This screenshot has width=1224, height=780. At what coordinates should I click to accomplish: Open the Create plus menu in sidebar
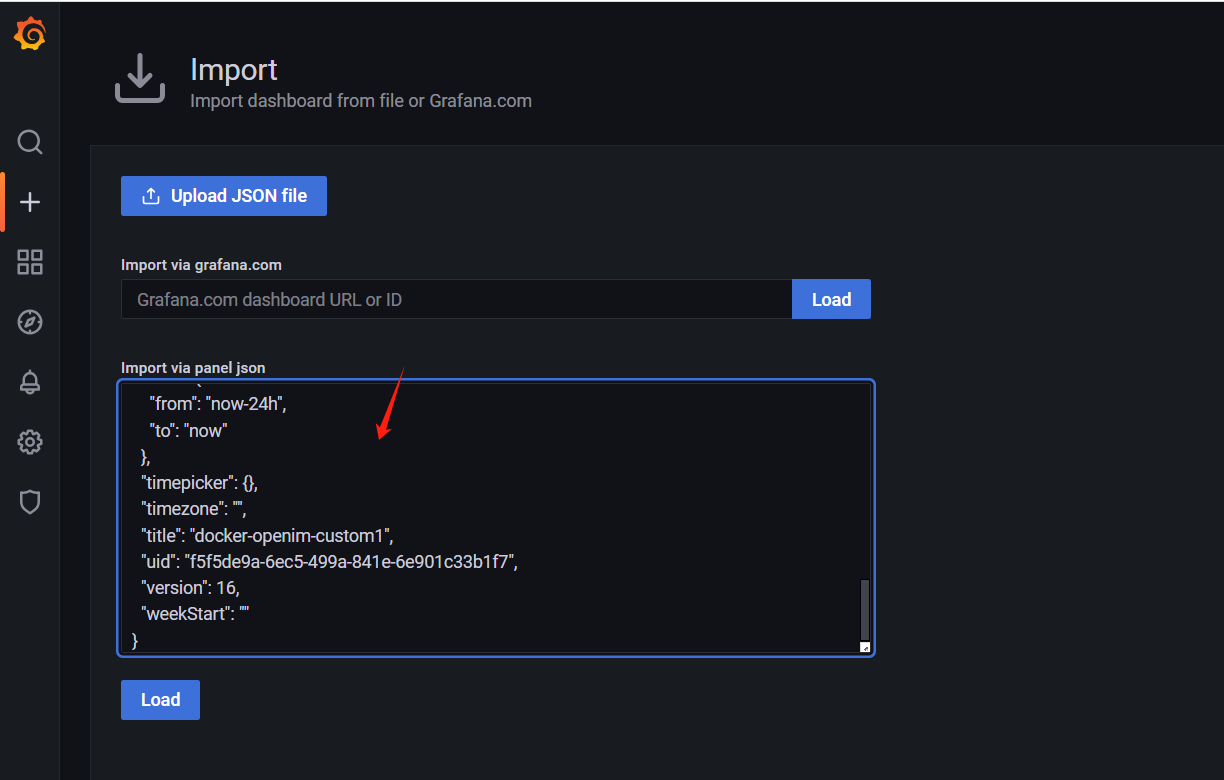[x=30, y=202]
